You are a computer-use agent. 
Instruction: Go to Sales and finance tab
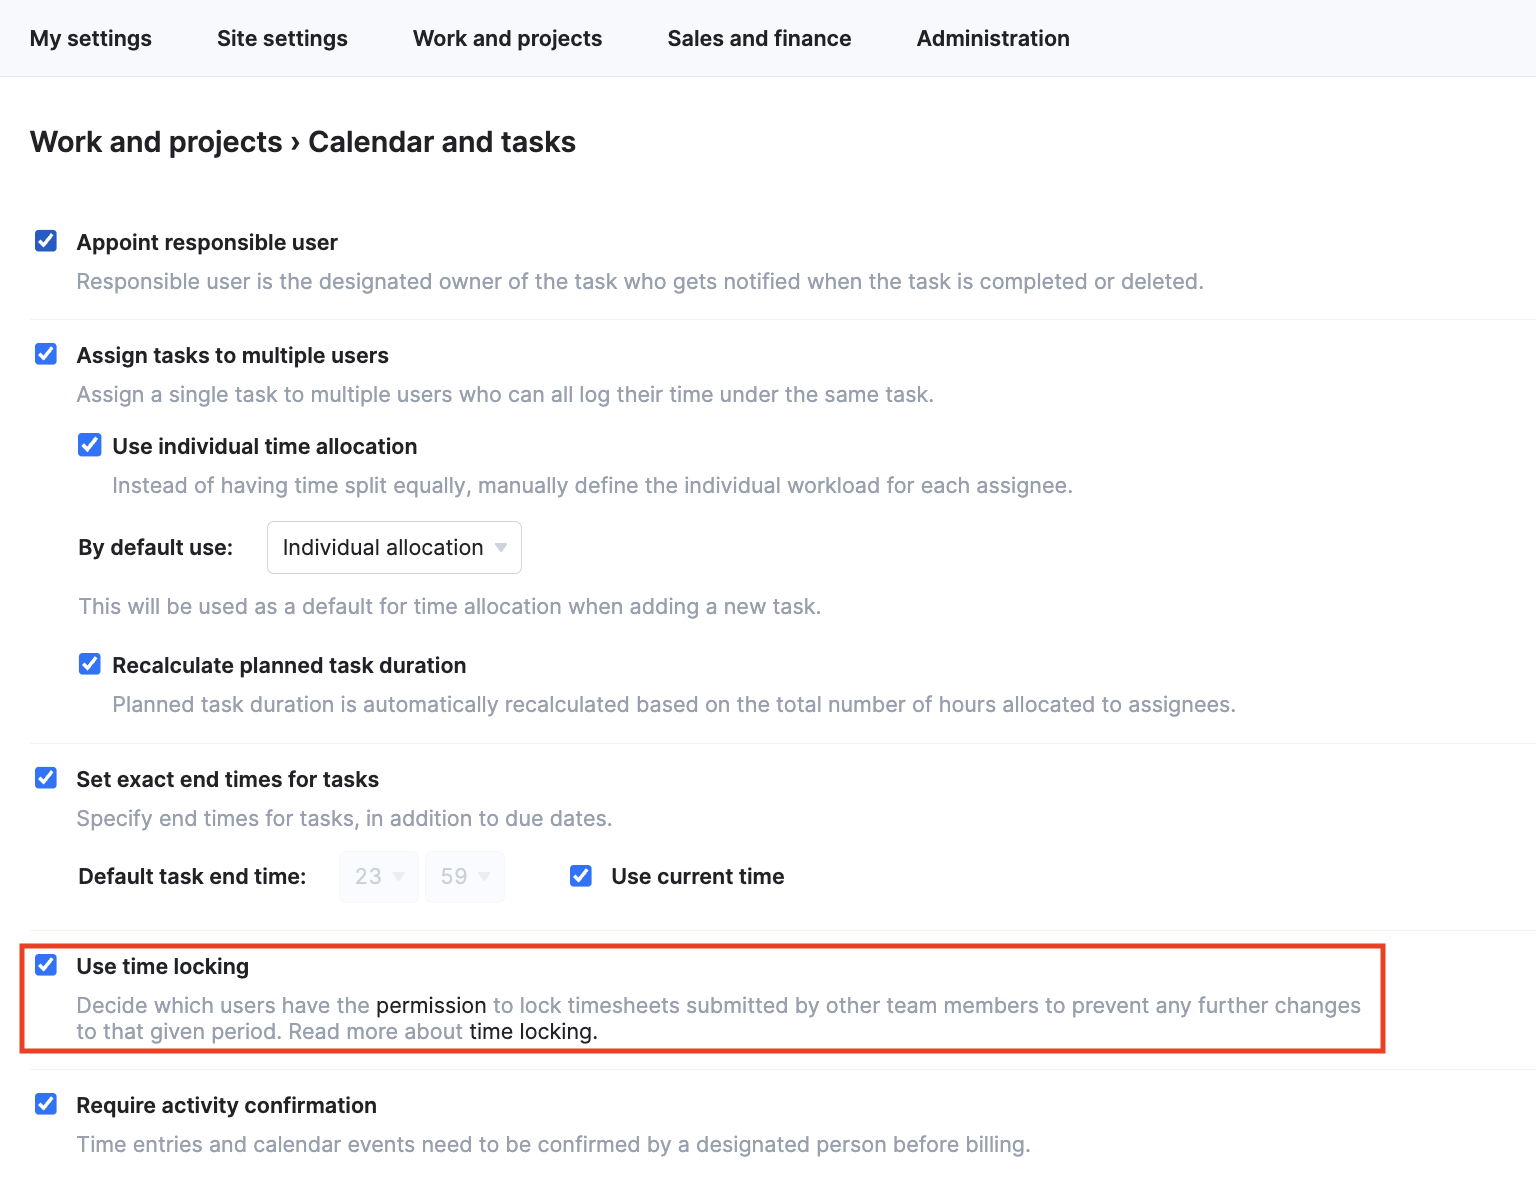click(760, 38)
